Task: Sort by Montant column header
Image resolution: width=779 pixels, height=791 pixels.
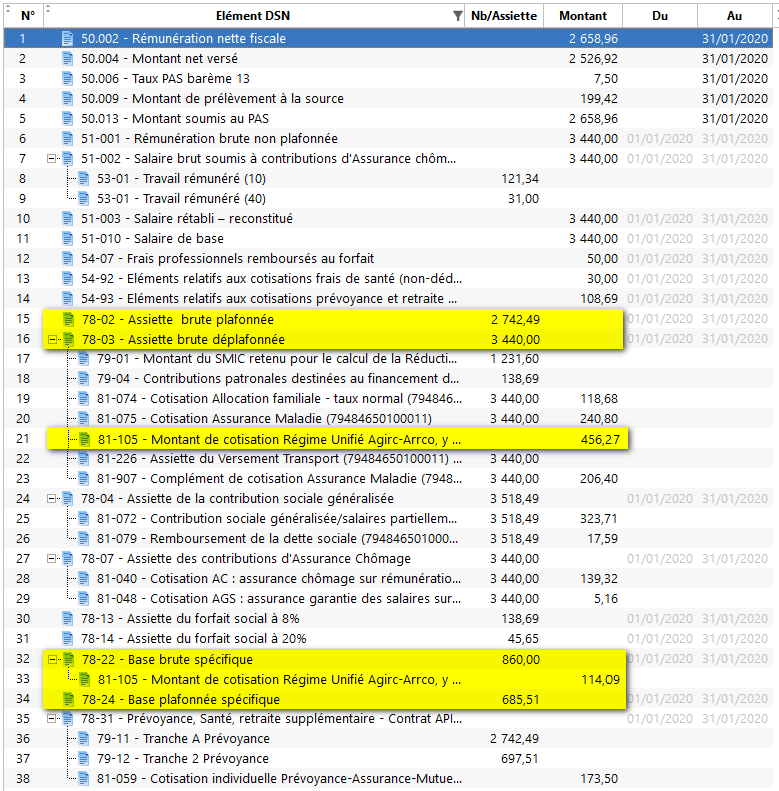Action: pyautogui.click(x=583, y=16)
